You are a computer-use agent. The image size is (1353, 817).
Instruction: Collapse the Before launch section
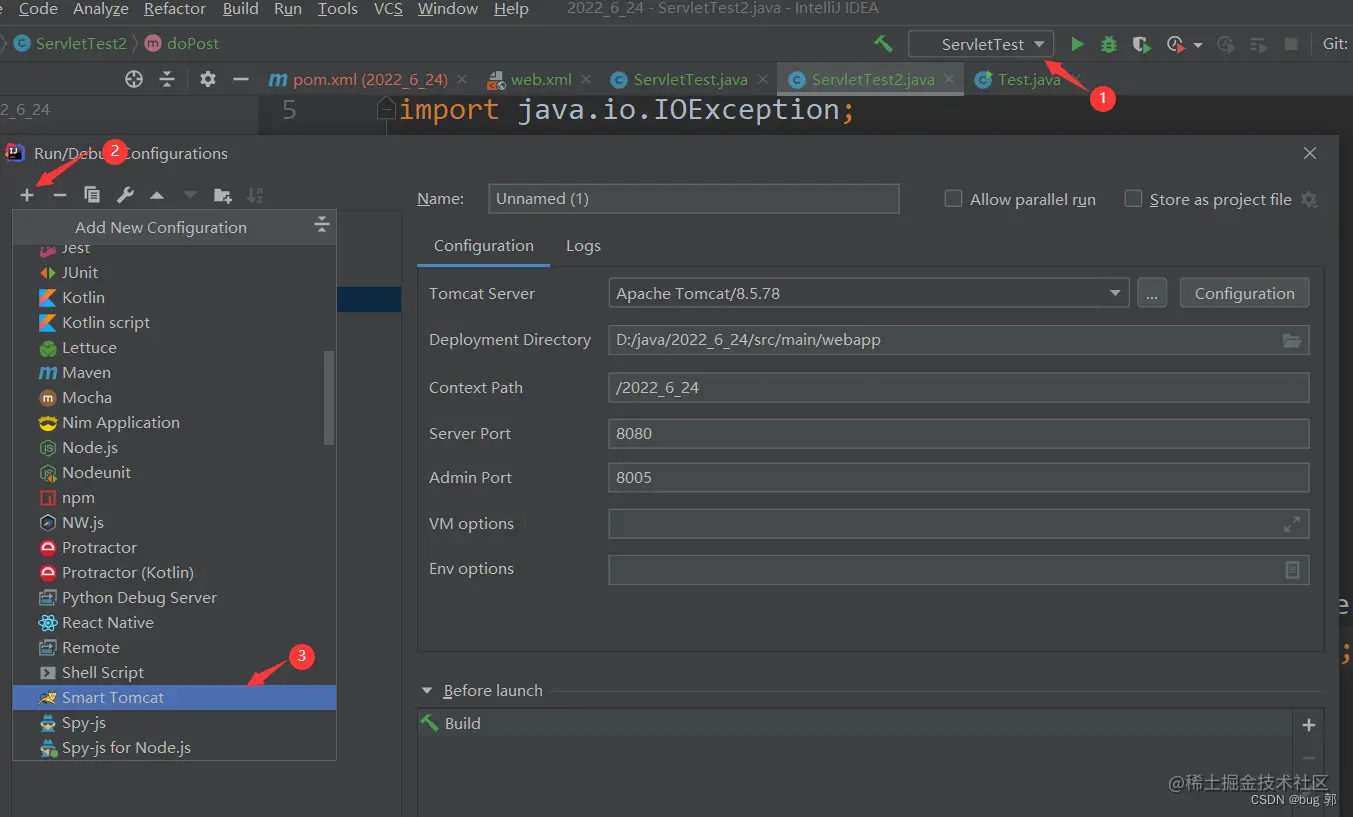click(x=427, y=690)
